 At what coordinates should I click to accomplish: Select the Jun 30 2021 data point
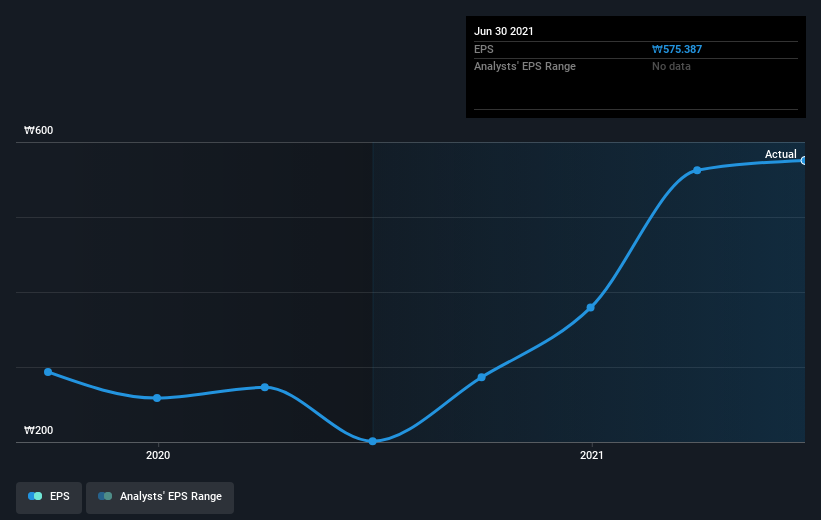[x=803, y=161]
